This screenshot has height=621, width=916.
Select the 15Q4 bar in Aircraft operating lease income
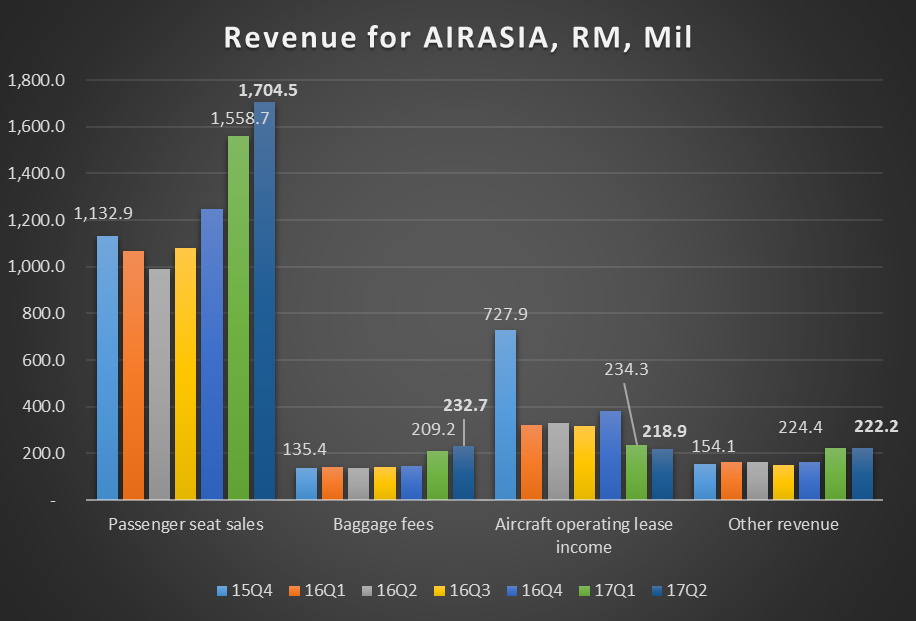coord(505,415)
